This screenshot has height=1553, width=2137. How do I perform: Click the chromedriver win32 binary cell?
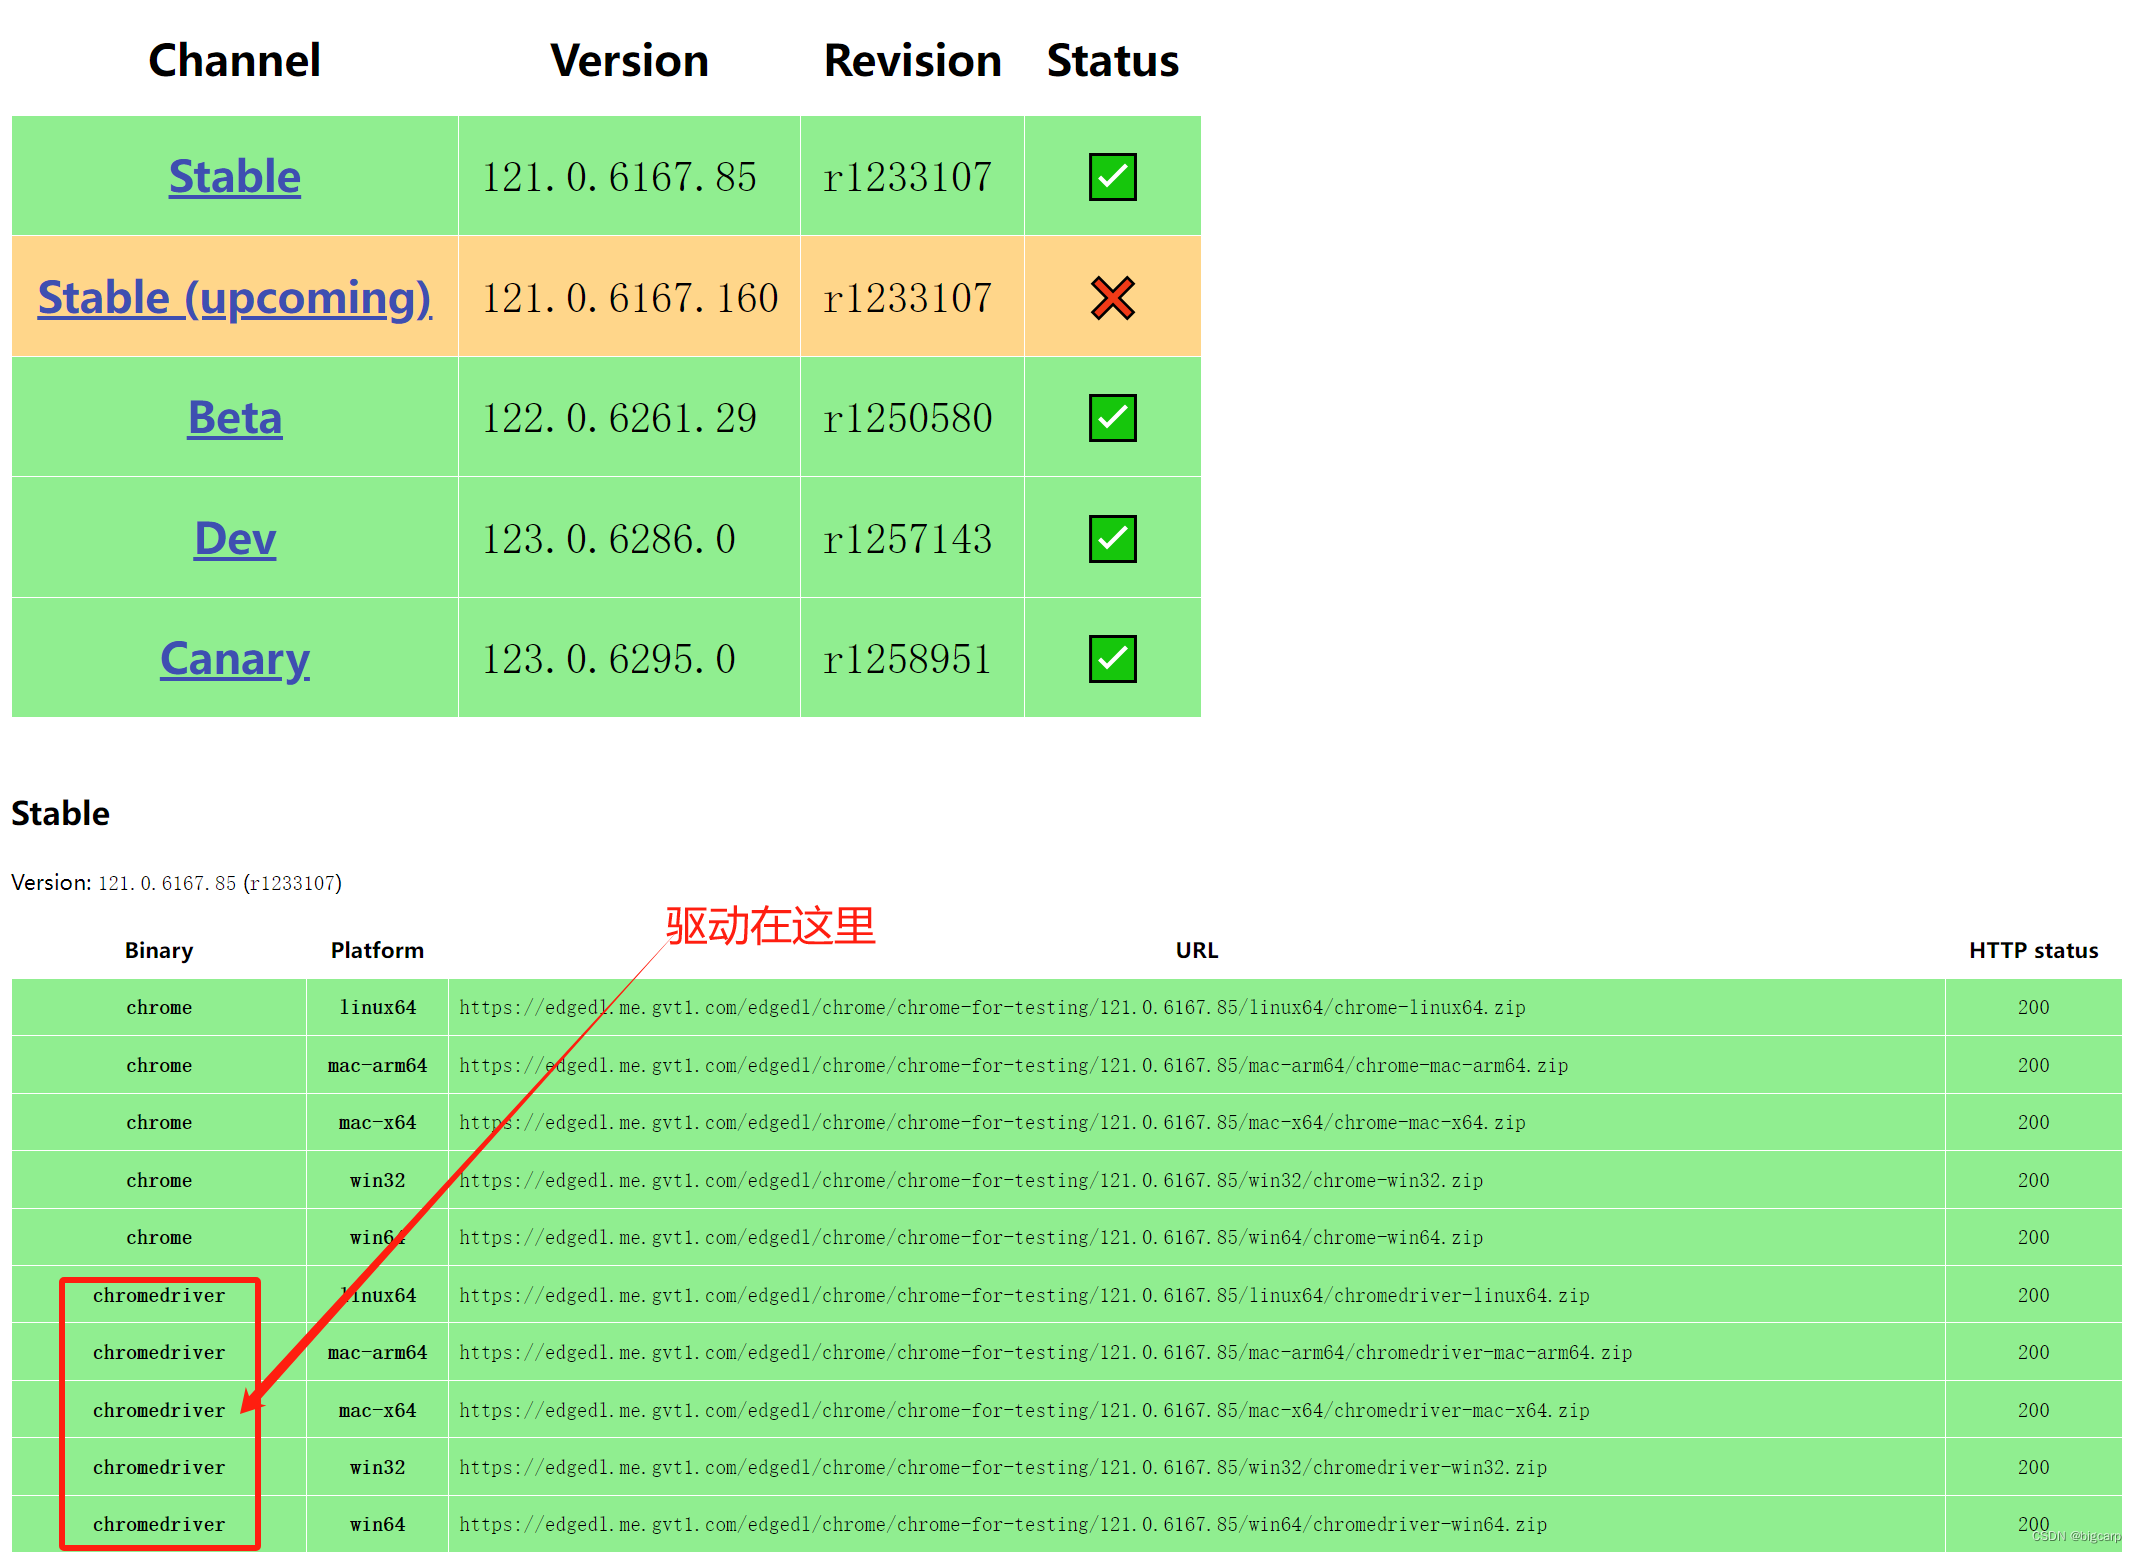tap(159, 1468)
